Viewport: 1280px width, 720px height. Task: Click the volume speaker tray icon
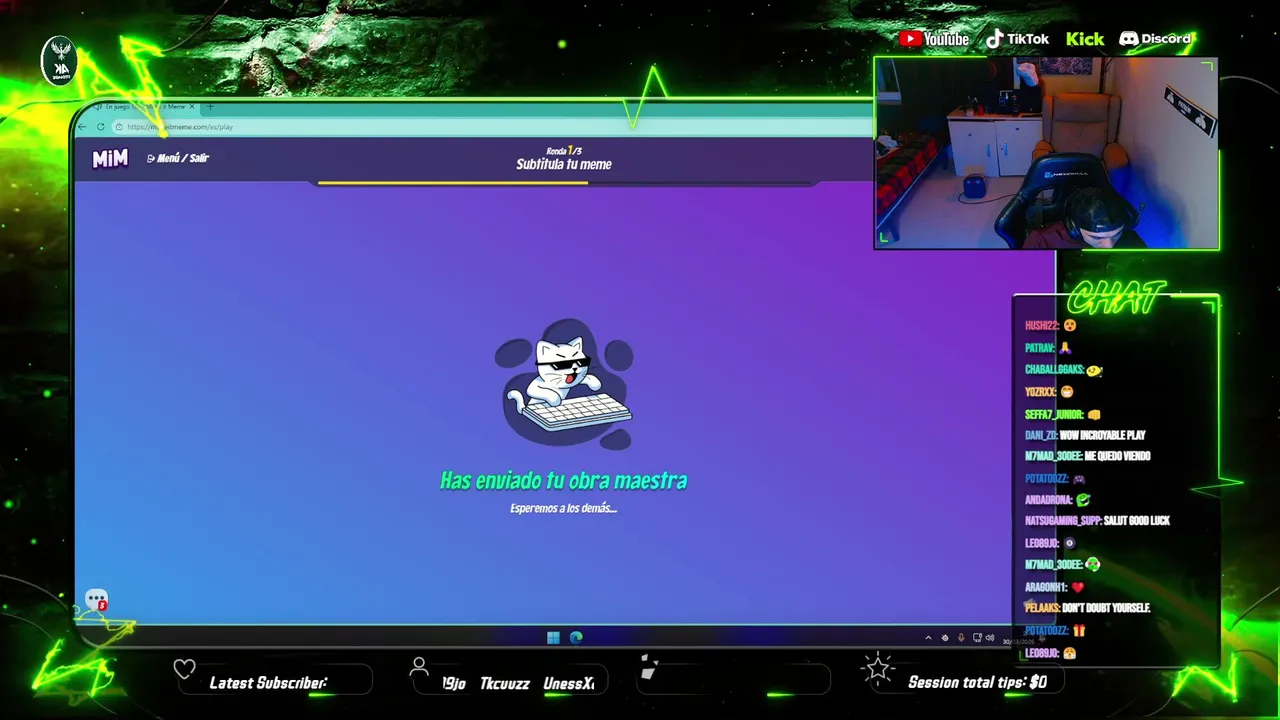pyautogui.click(x=990, y=638)
